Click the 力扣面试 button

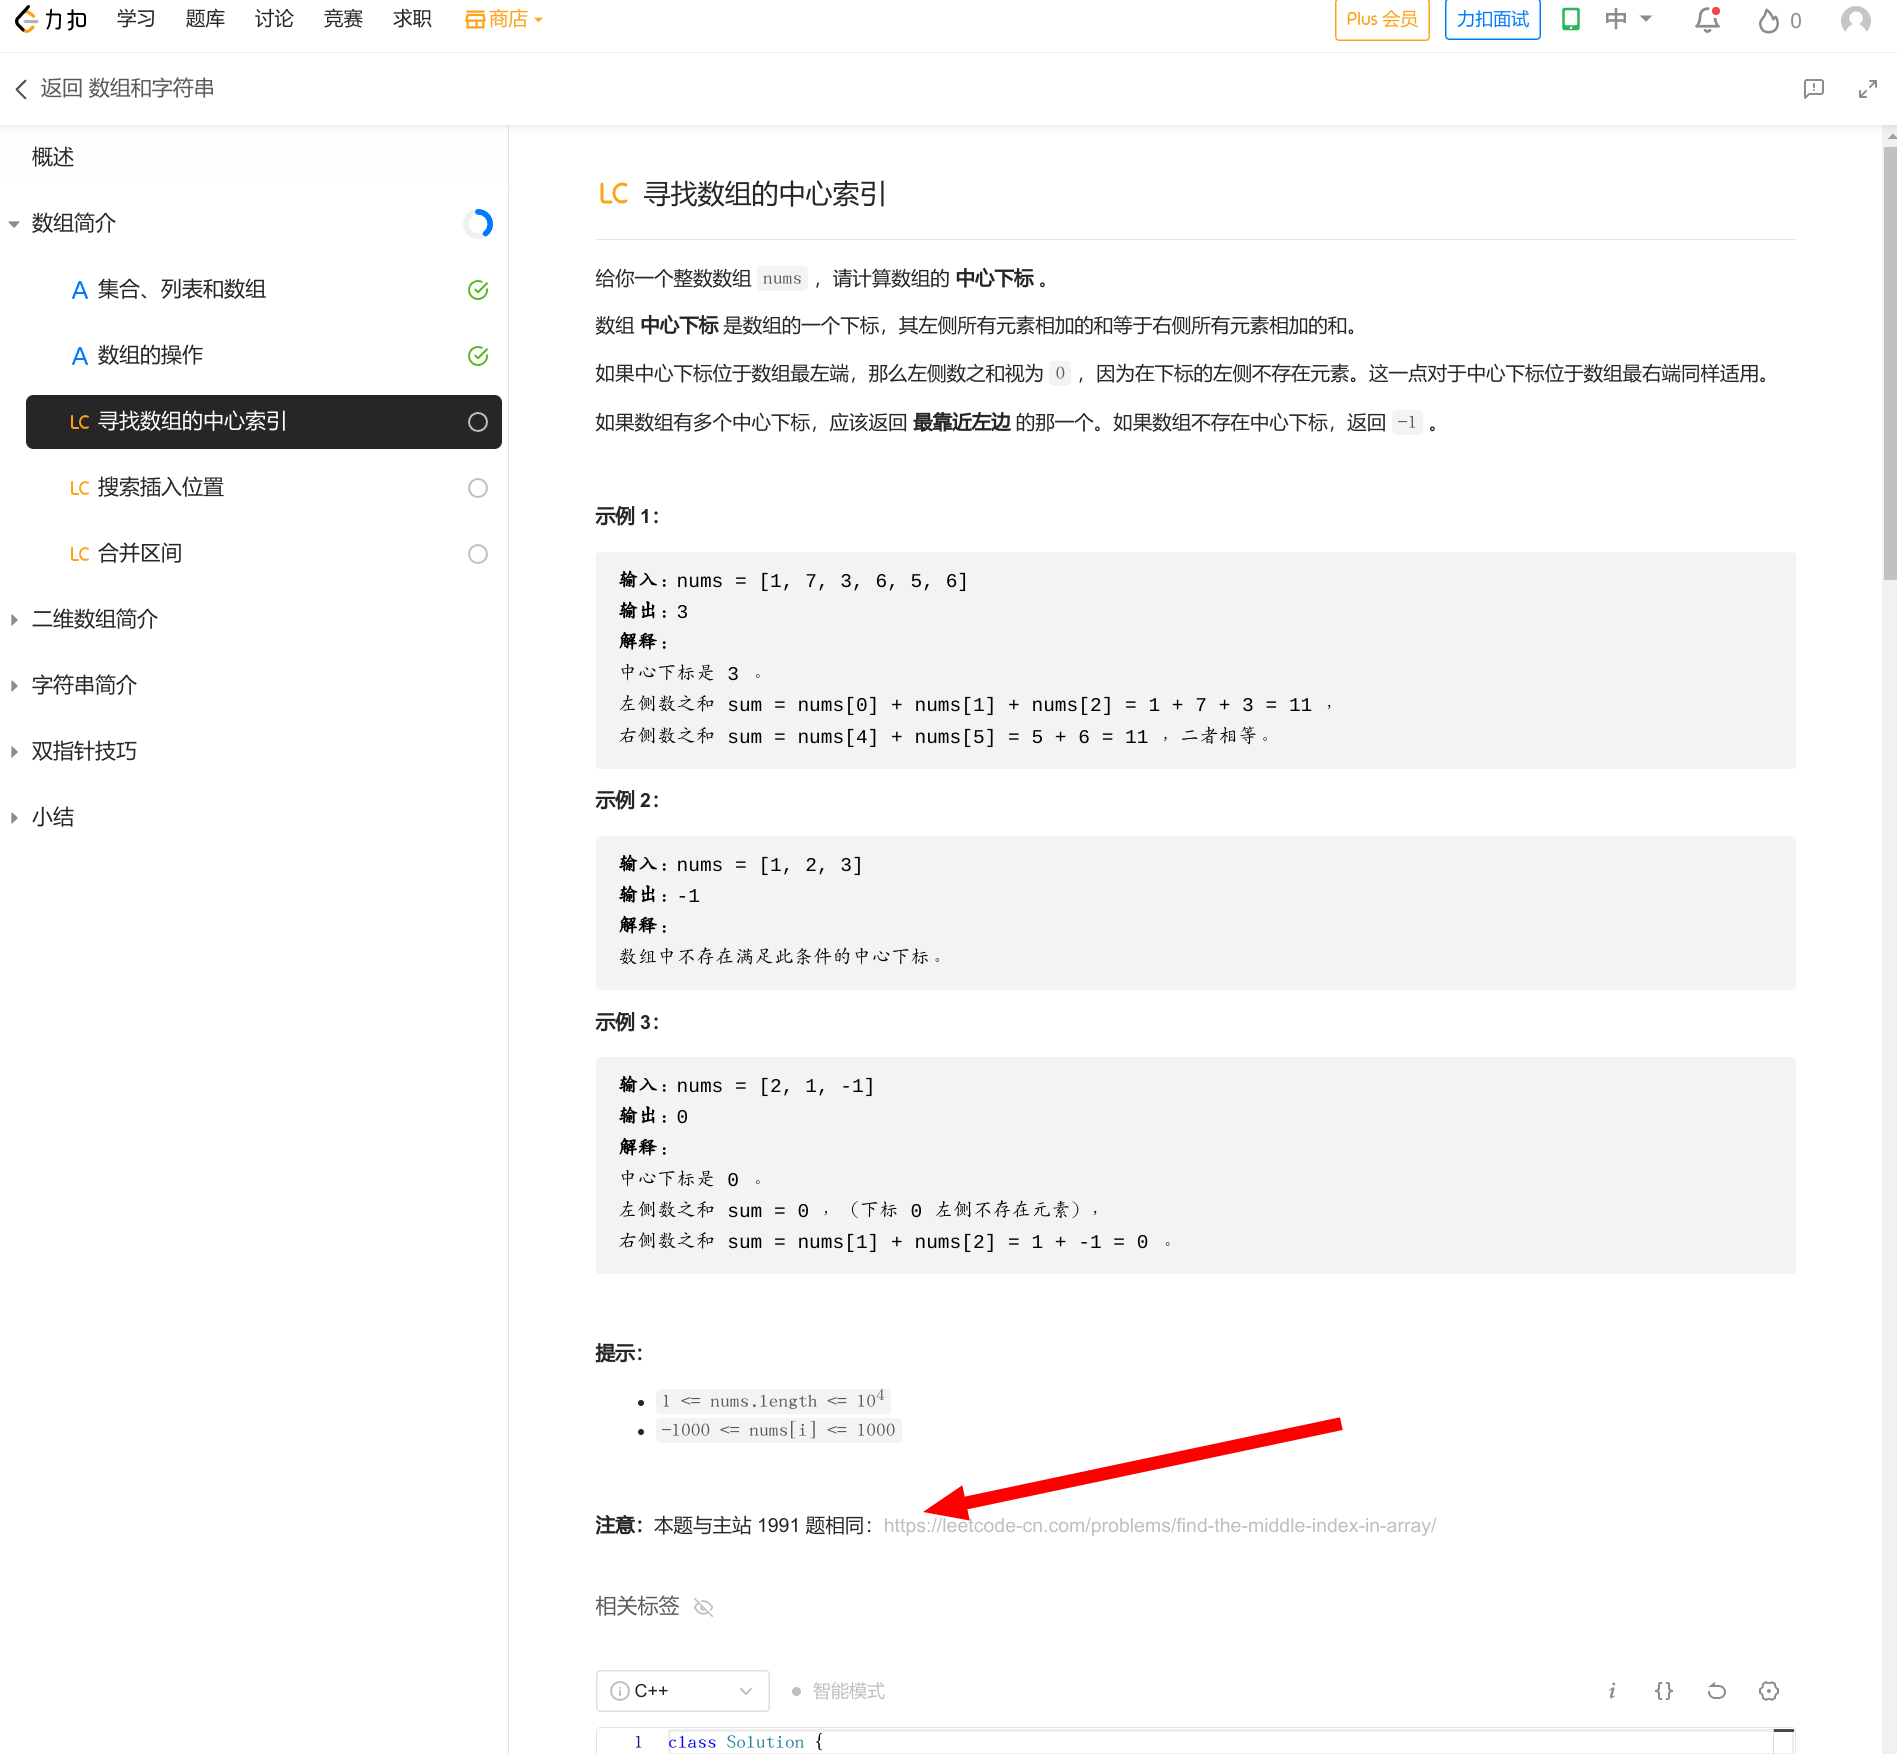pos(1492,19)
